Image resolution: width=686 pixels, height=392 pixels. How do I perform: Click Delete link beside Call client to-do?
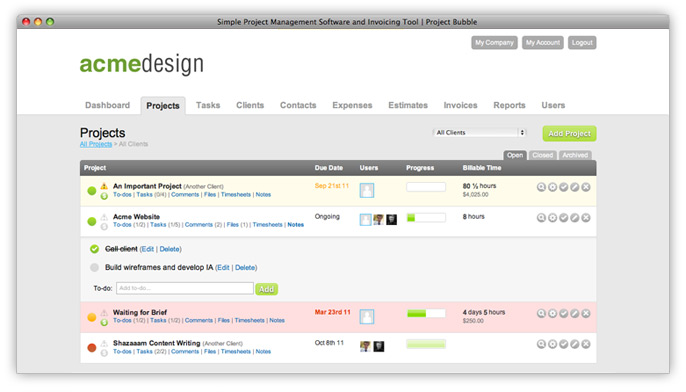click(170, 249)
